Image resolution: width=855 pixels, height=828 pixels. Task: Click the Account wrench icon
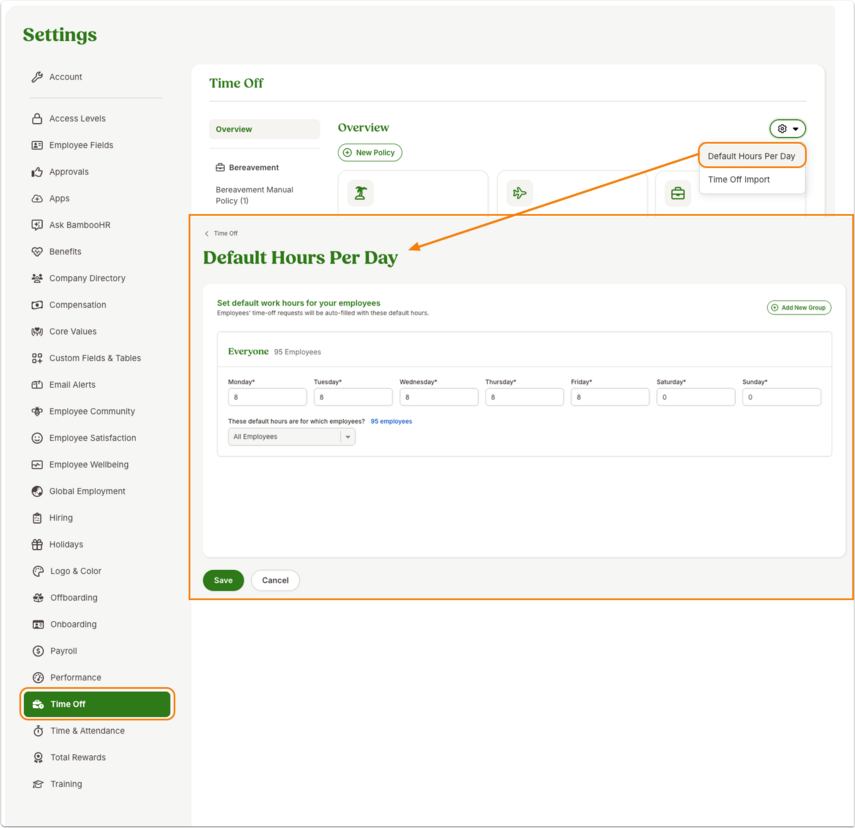point(37,77)
